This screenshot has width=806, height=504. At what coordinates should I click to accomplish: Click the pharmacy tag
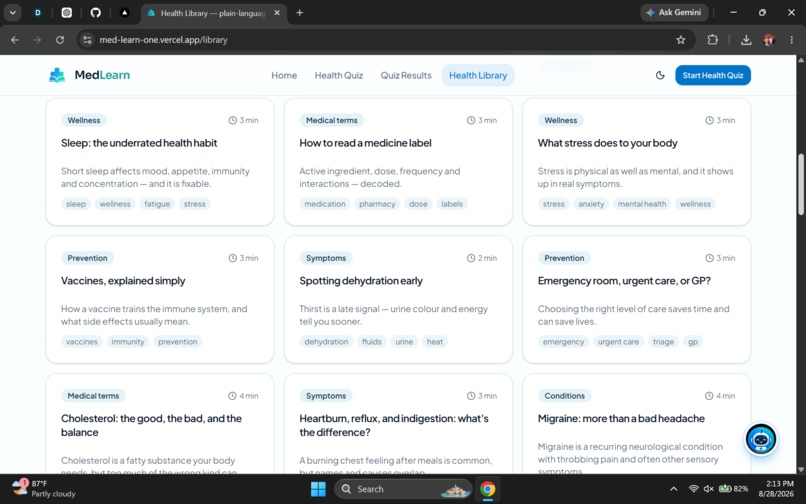click(377, 204)
